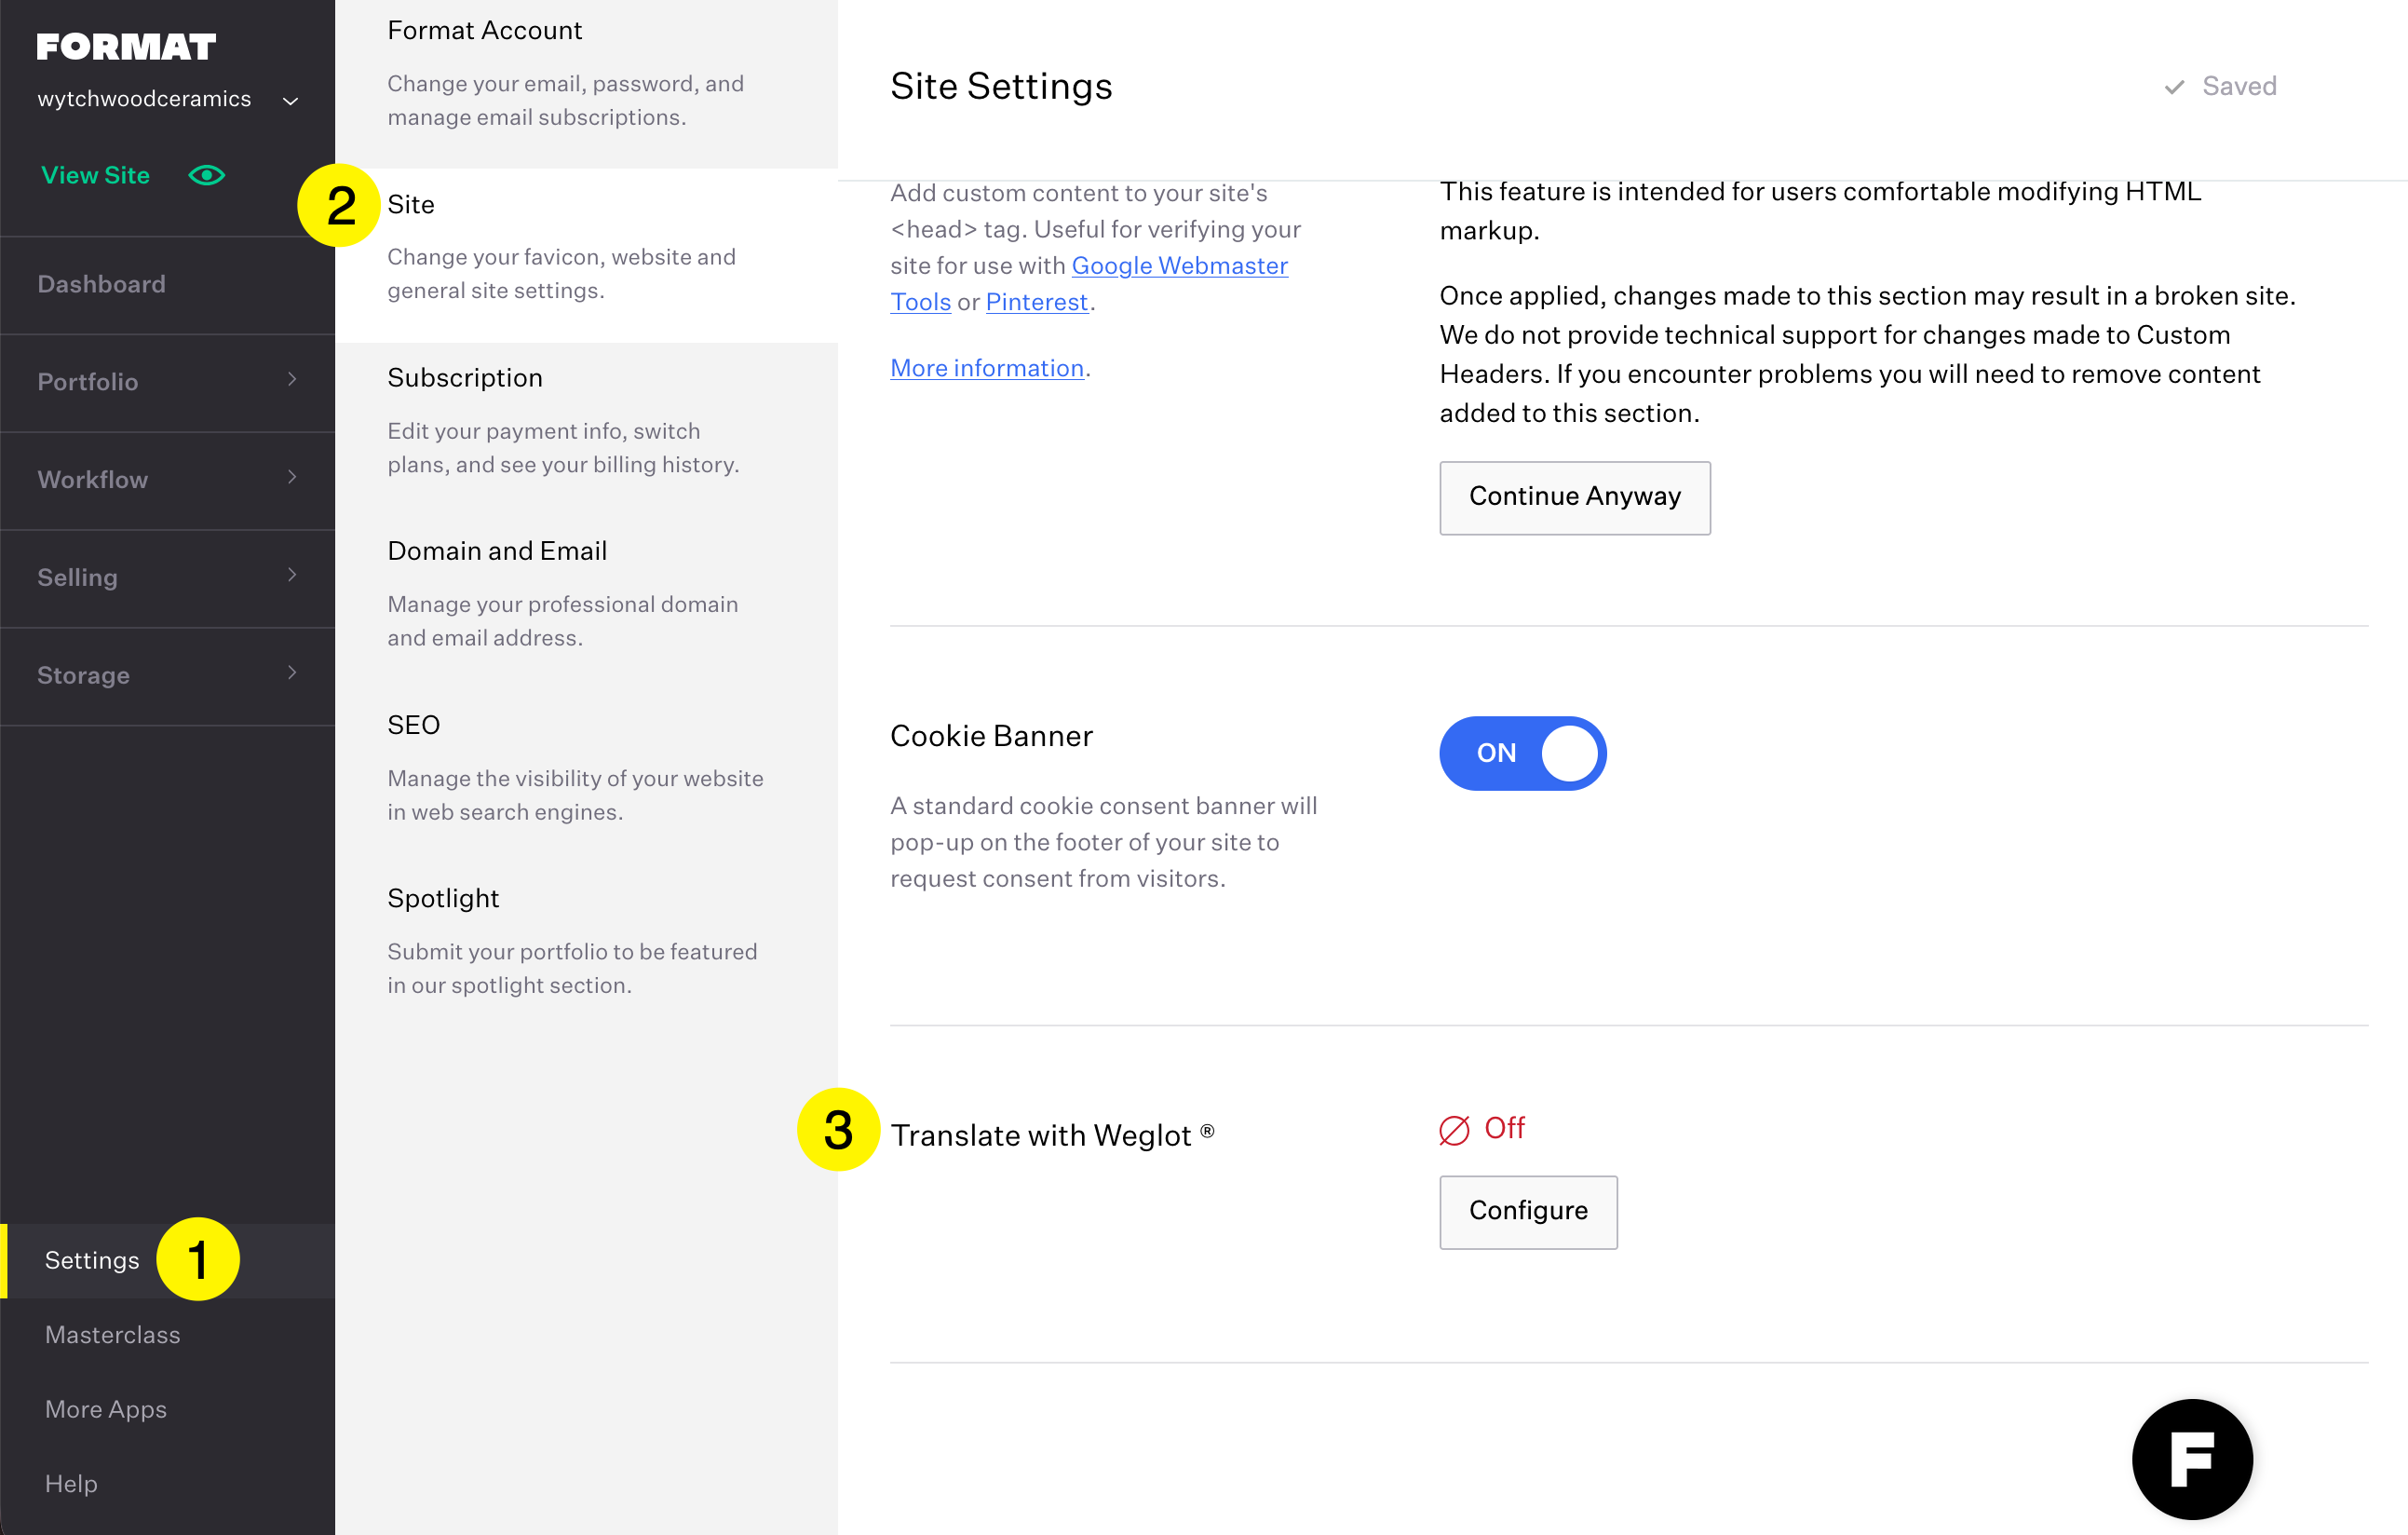This screenshot has width=2408, height=1535.
Task: Open the round Format help chat button
Action: tap(2191, 1459)
